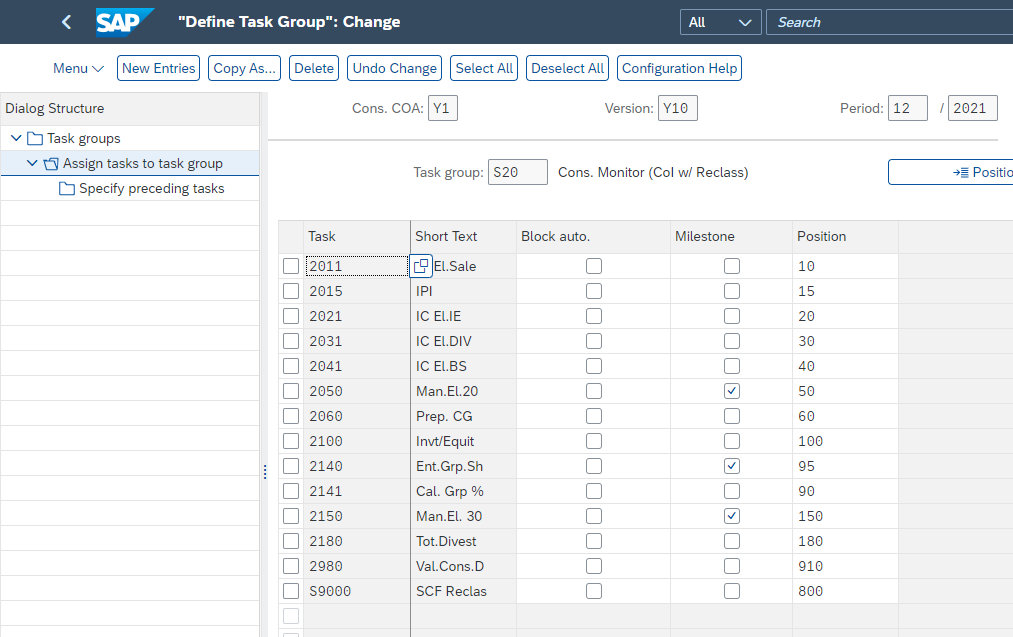Select the row for task S9000

(x=291, y=591)
